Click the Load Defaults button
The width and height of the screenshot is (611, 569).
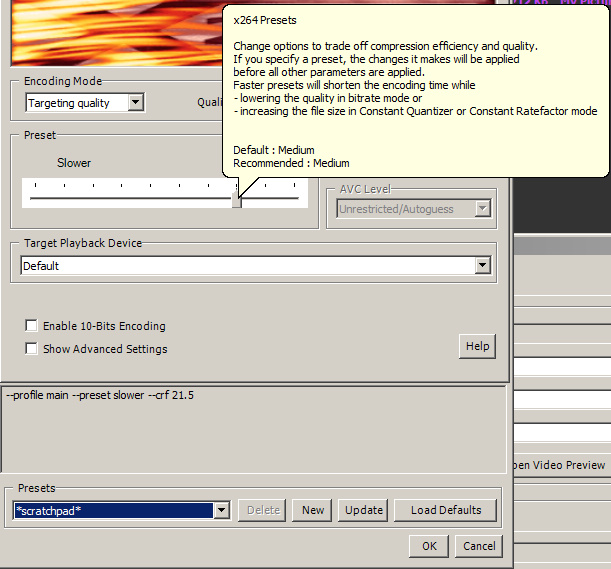pyautogui.click(x=445, y=510)
